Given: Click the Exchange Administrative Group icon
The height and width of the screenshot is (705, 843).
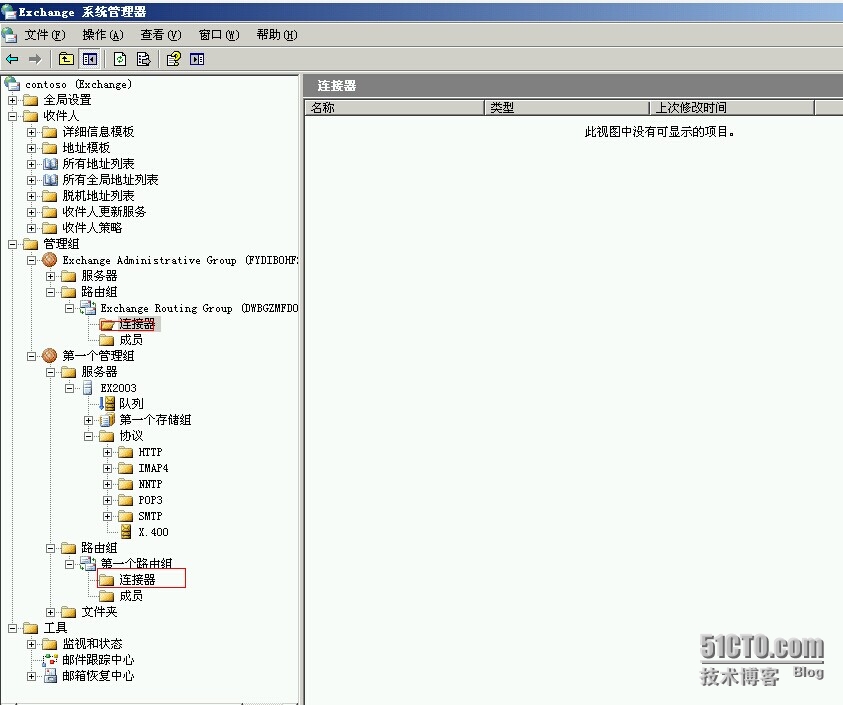Looking at the screenshot, I should pyautogui.click(x=49, y=260).
